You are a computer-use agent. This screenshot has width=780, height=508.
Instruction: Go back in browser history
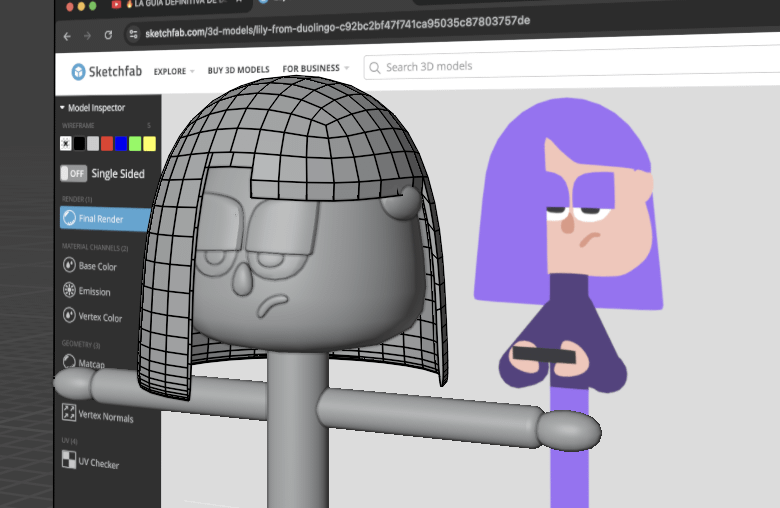pos(67,36)
